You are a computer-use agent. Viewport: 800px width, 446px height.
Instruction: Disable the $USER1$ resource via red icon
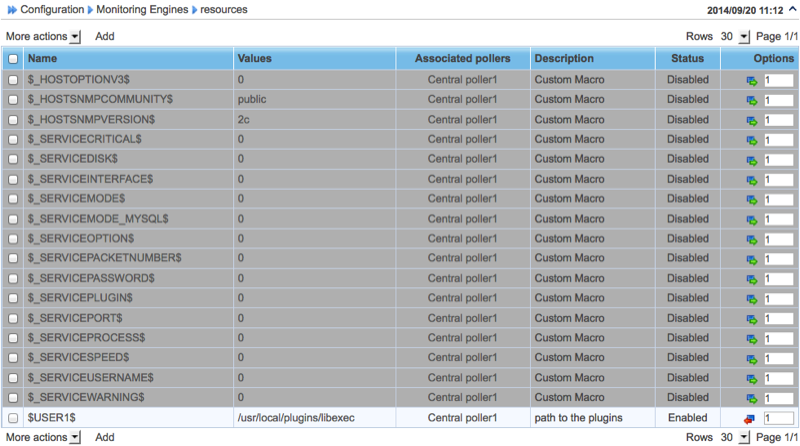751,418
